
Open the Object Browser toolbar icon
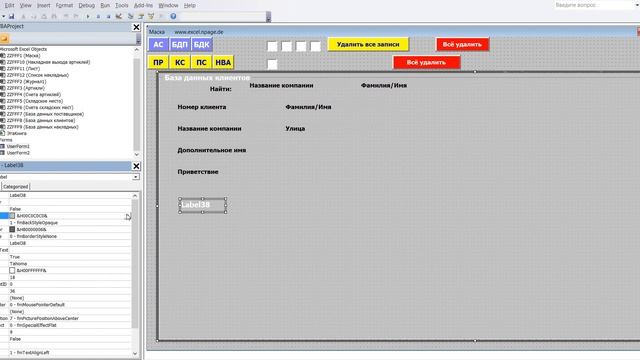[151, 16]
